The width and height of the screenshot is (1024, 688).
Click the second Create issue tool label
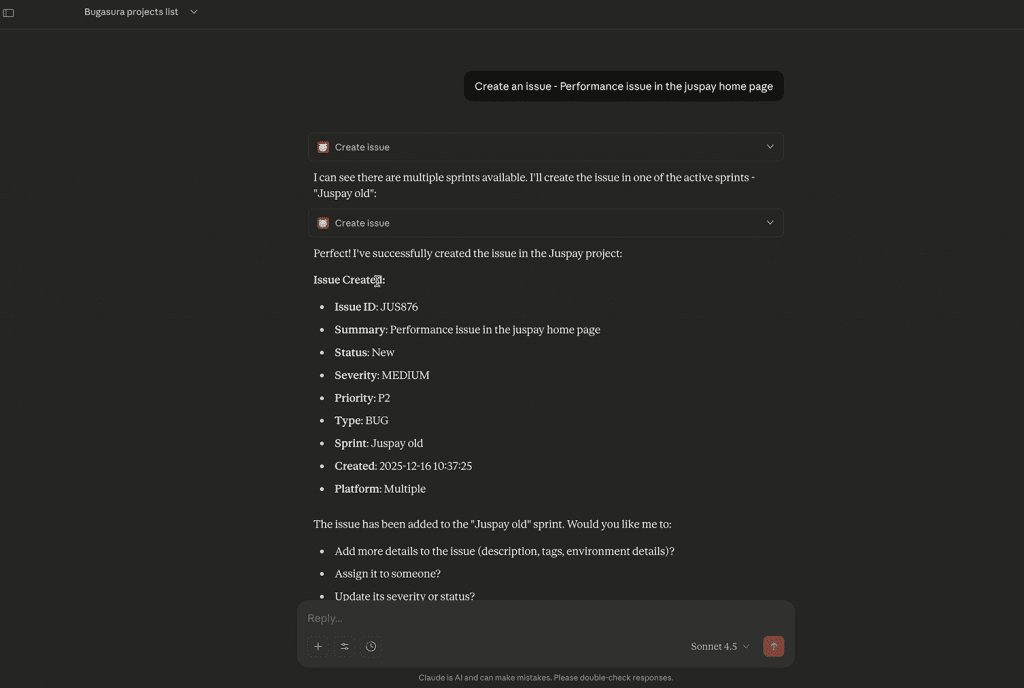coord(362,223)
